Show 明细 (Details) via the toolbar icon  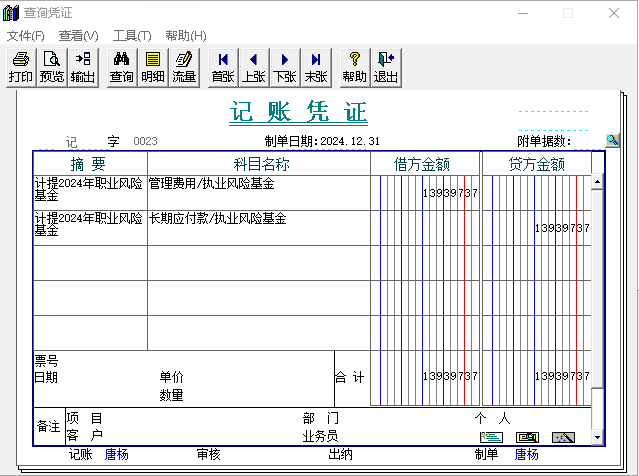[153, 67]
